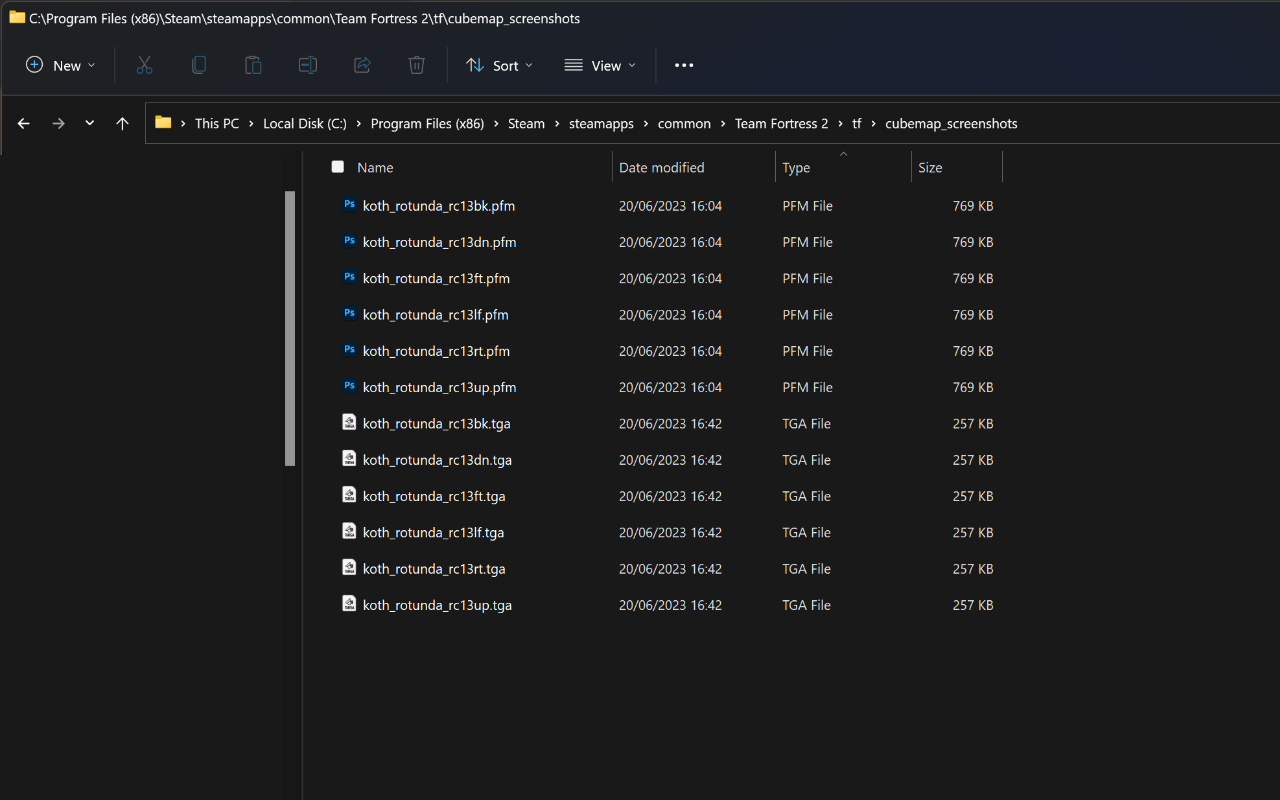The width and height of the screenshot is (1280, 800).
Task: Click the Photoshop icon of koth_rotunda_rc13lf.pfm
Action: coord(349,314)
